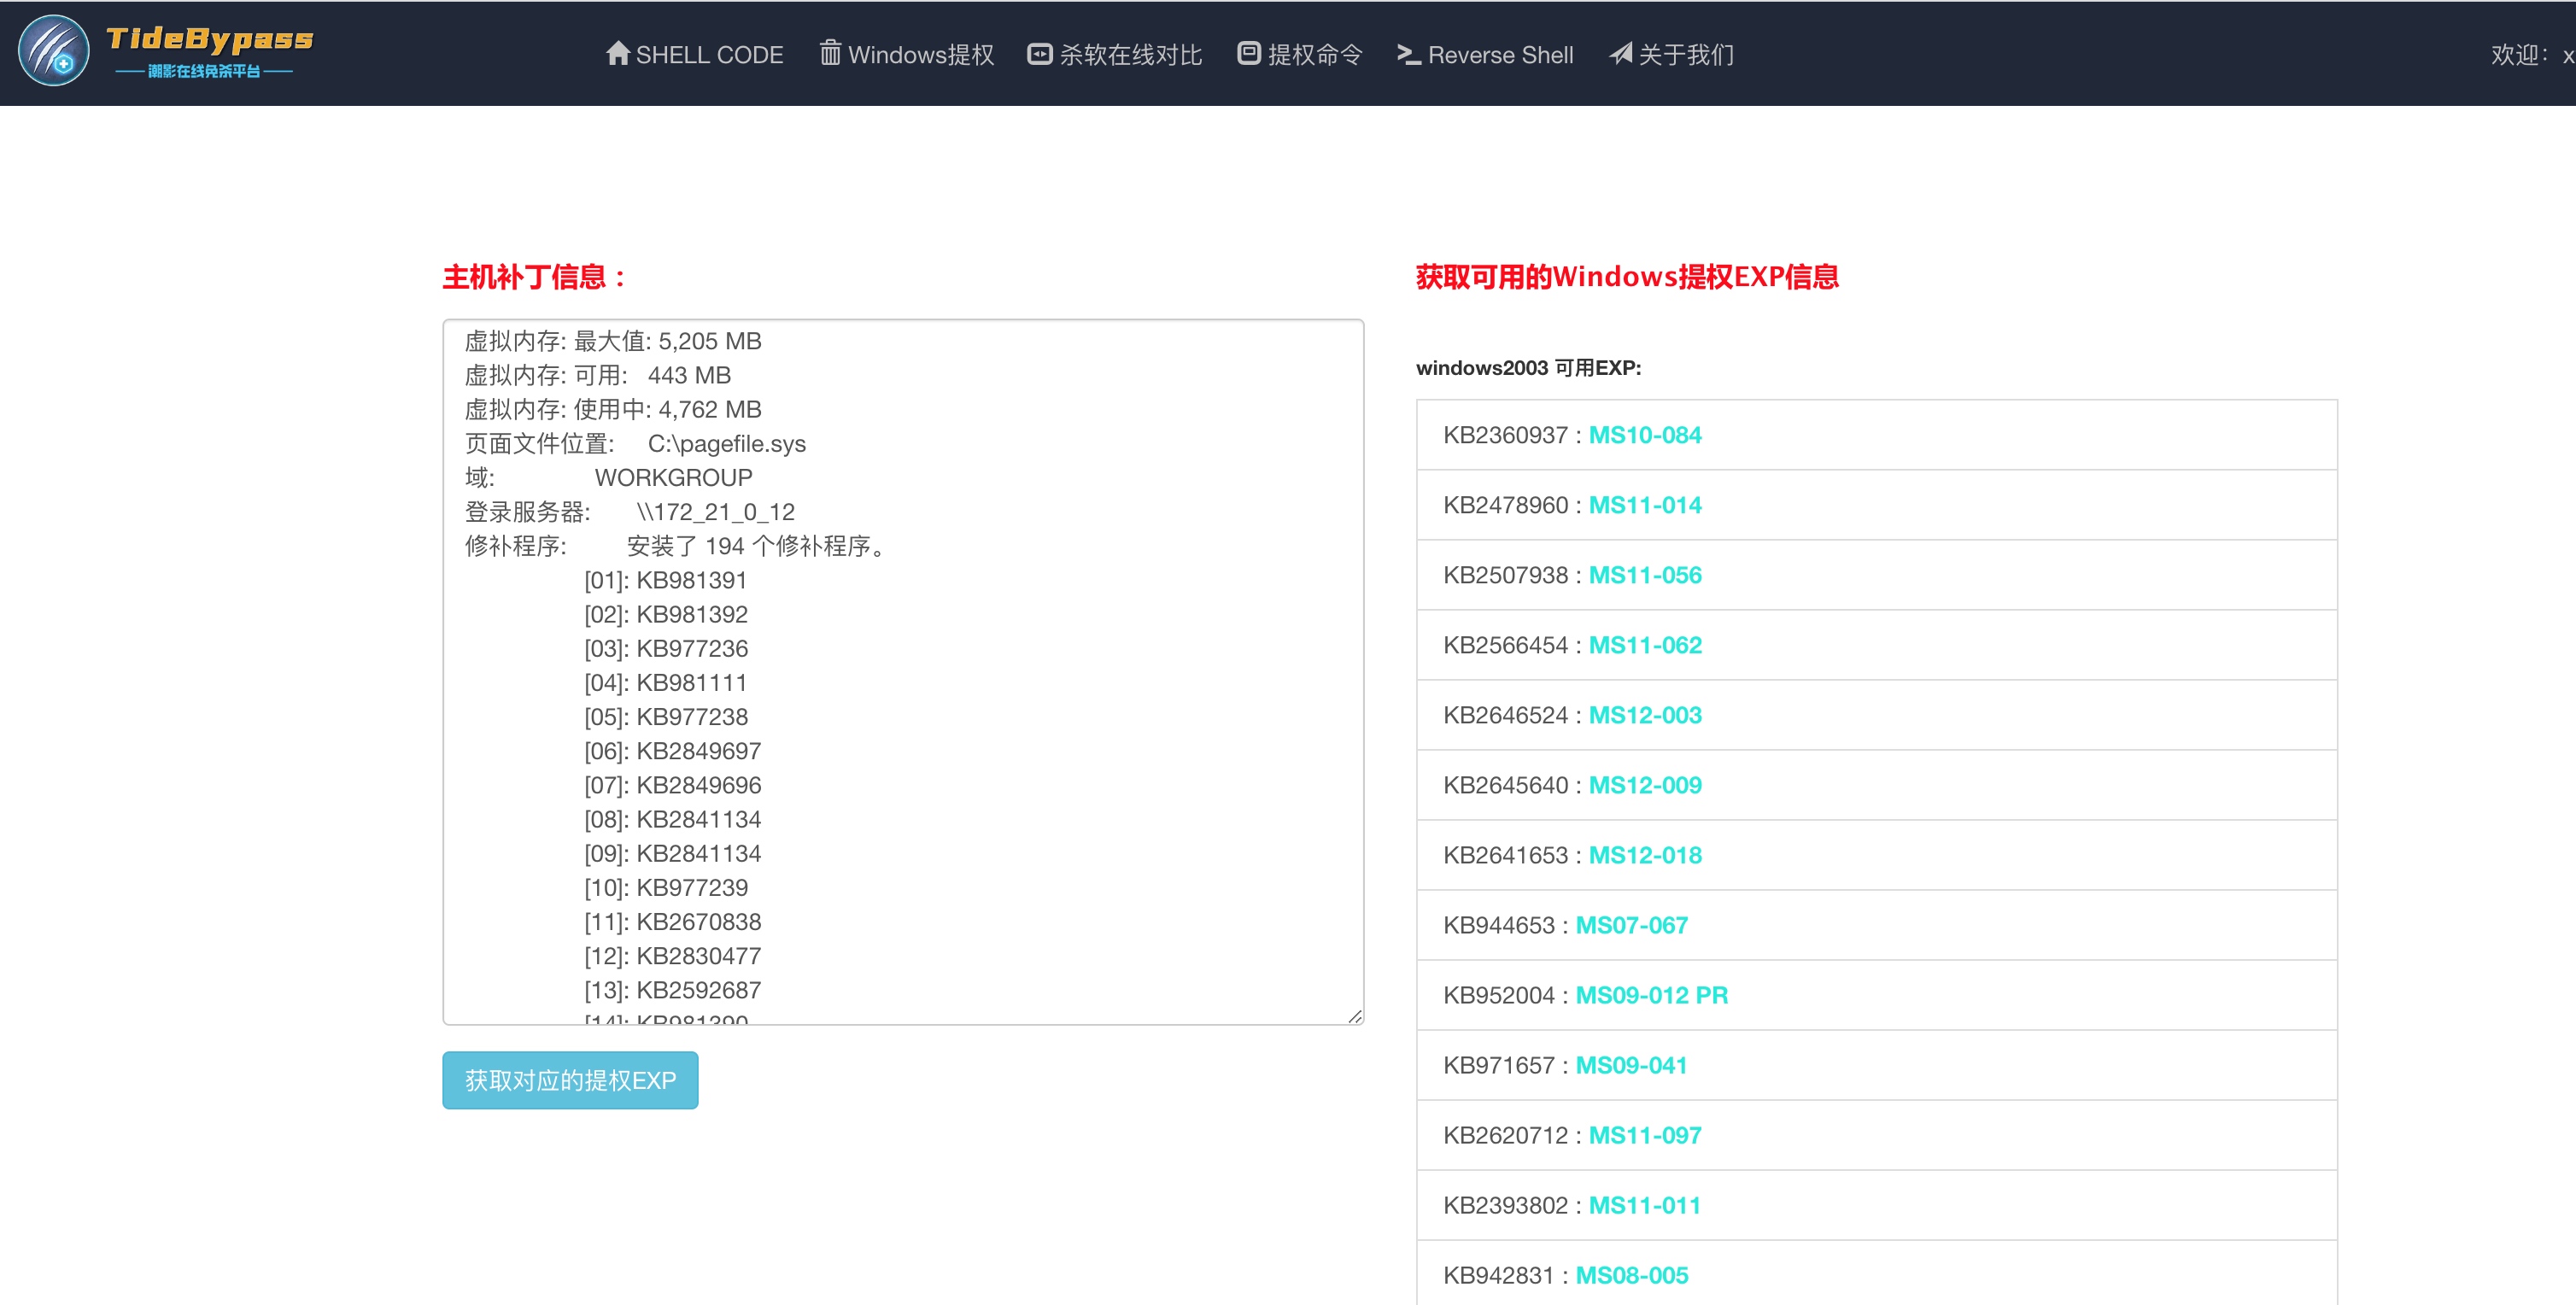Image resolution: width=2576 pixels, height=1305 pixels.
Task: Click the paper plane icon beside 关于我们
Action: pyautogui.click(x=1620, y=53)
